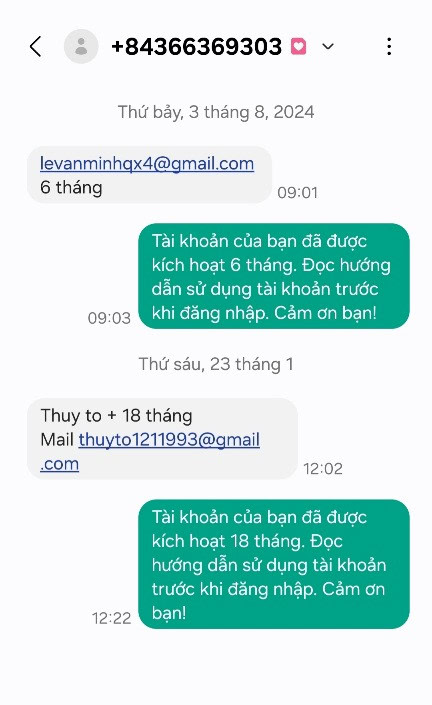Viewport: 432px width, 705px height.
Task: Select the green '6 tháng' activation reply bubble
Action: pos(274,276)
